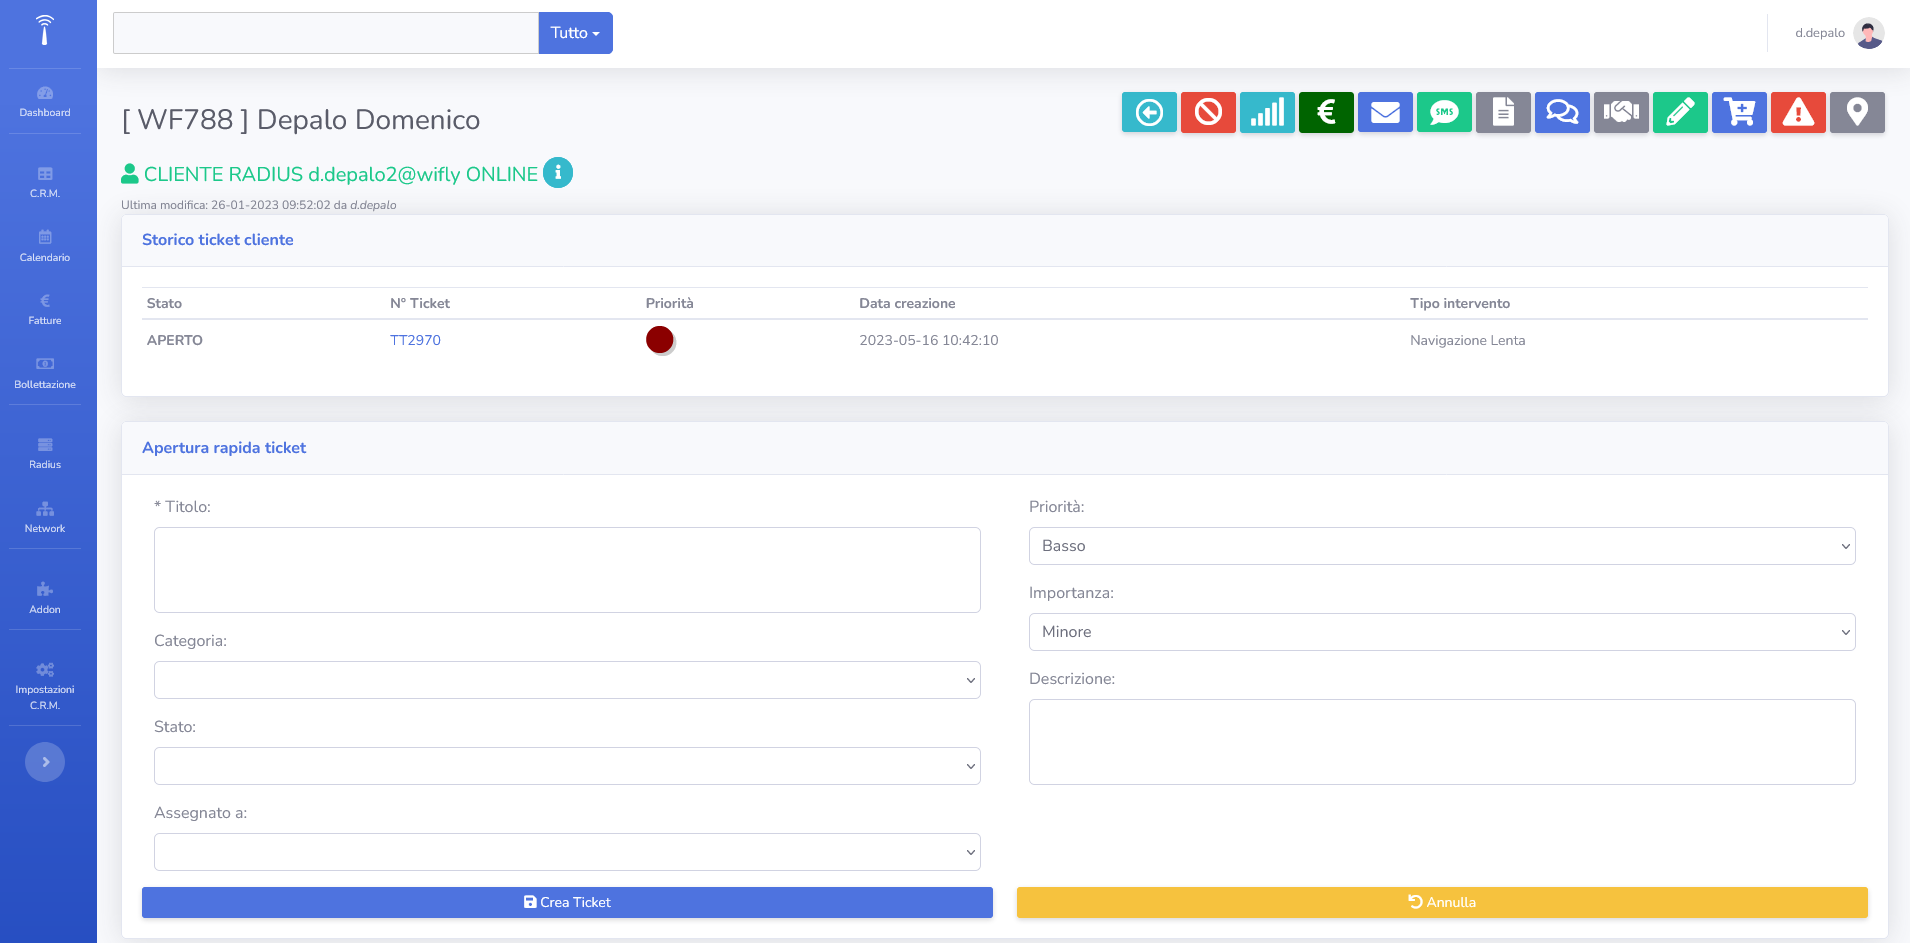Open the Categoria dropdown

tap(567, 680)
